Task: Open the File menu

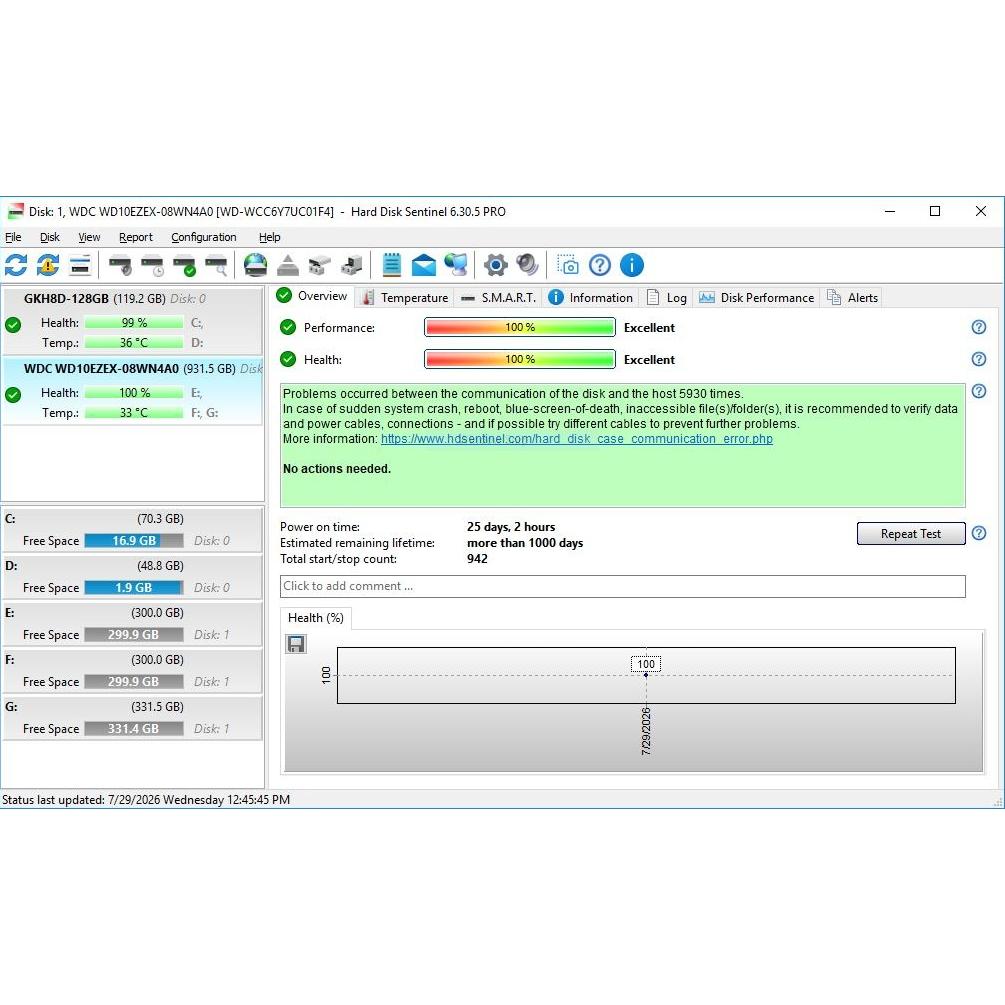Action: pos(13,237)
